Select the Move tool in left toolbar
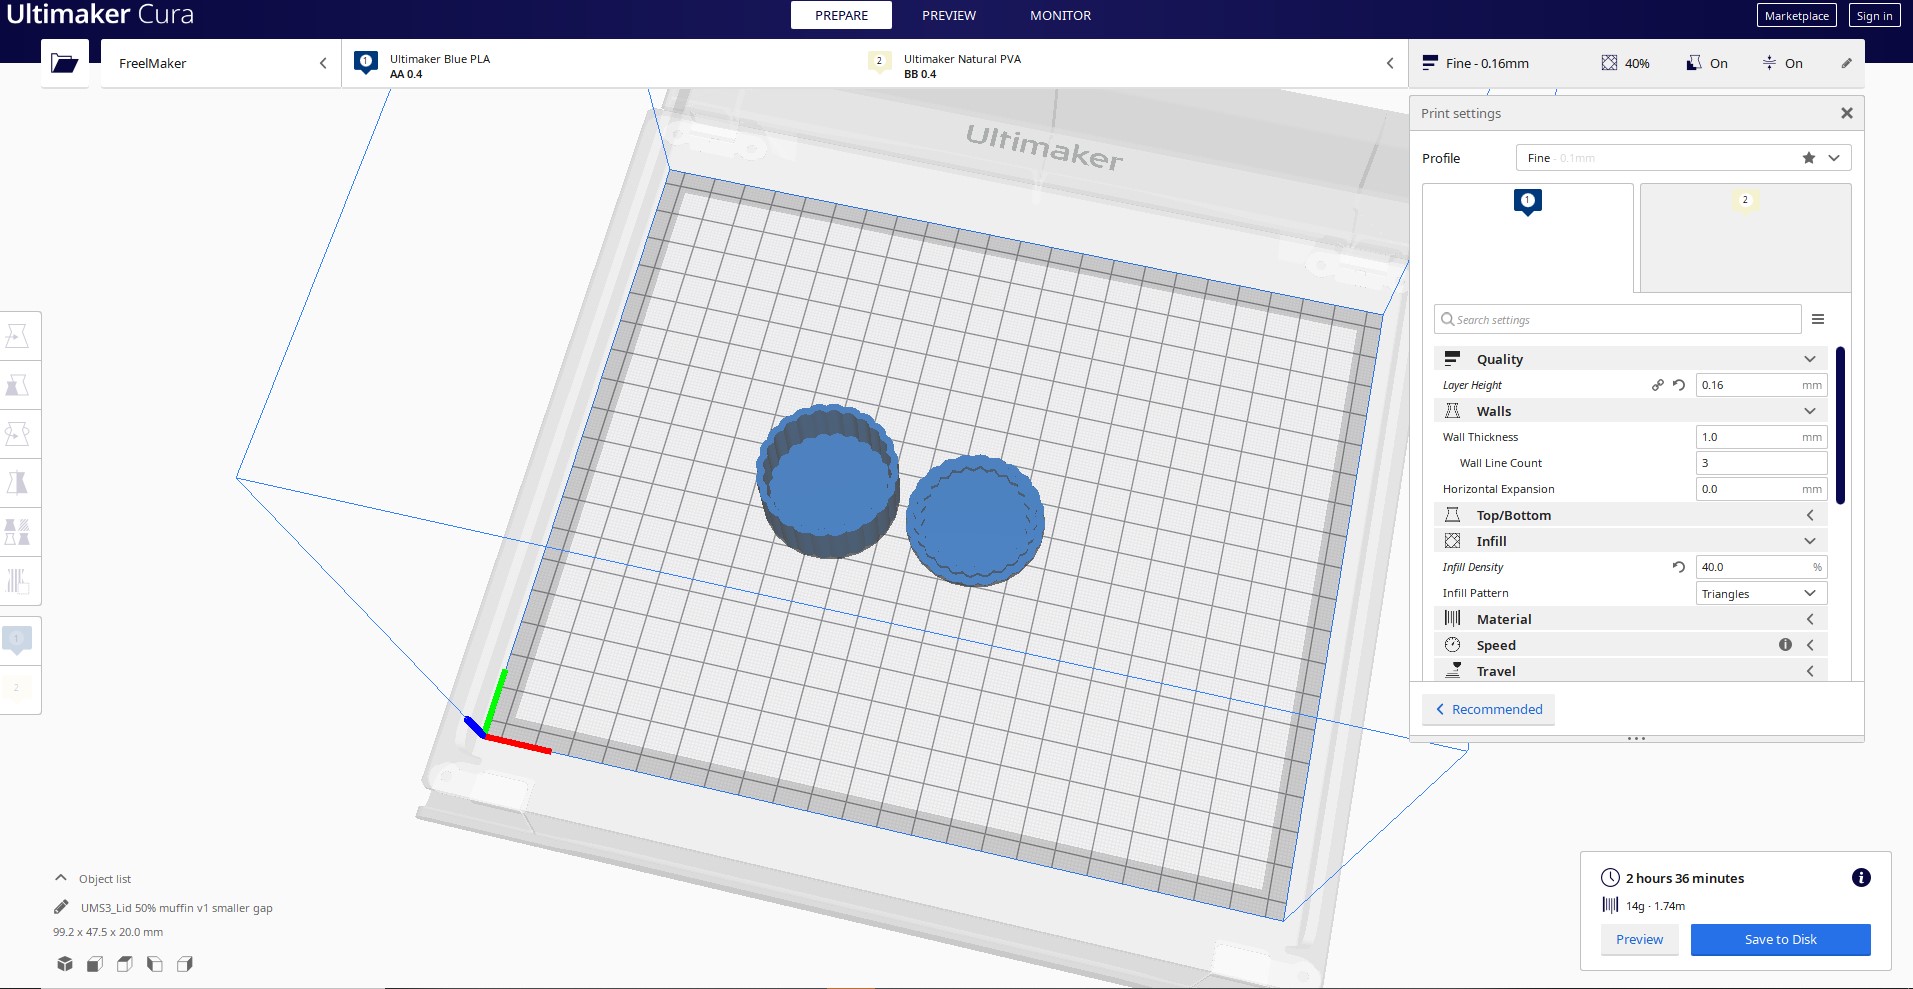 (x=18, y=336)
